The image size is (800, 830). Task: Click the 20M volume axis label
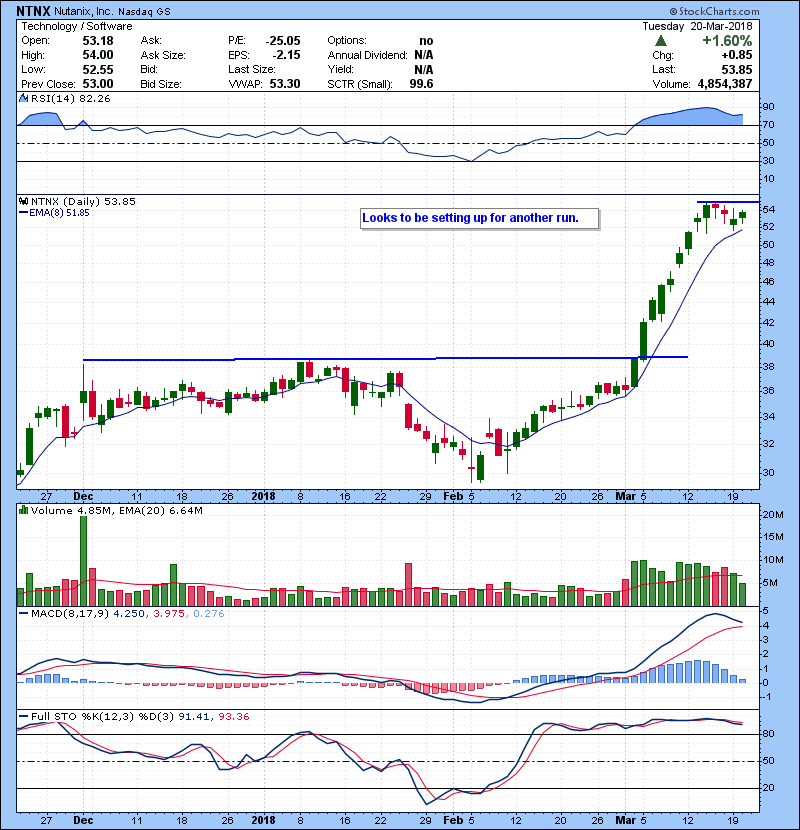pyautogui.click(x=772, y=515)
